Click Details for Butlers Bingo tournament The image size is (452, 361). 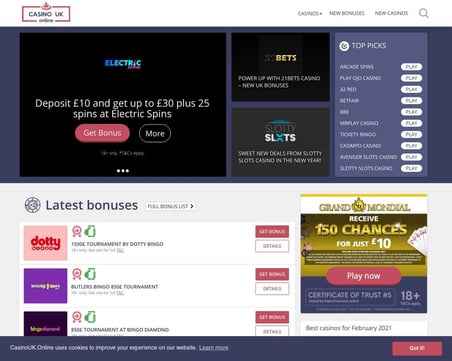coord(272,289)
